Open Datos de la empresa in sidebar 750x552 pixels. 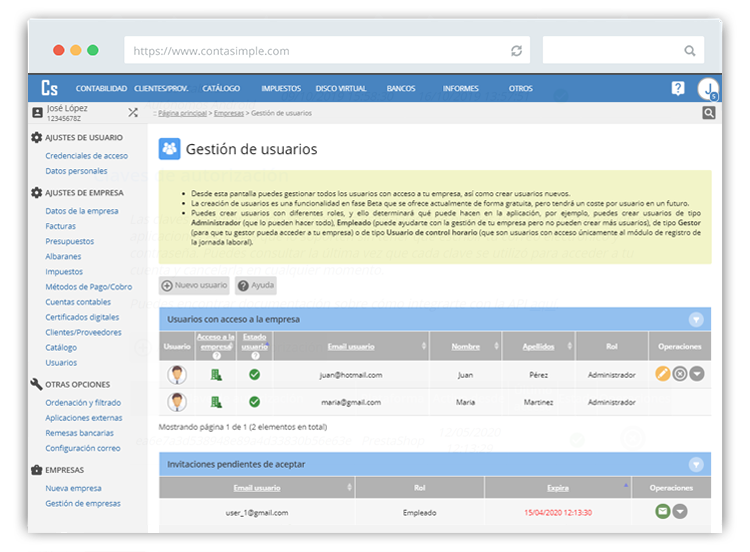pyautogui.click(x=82, y=211)
